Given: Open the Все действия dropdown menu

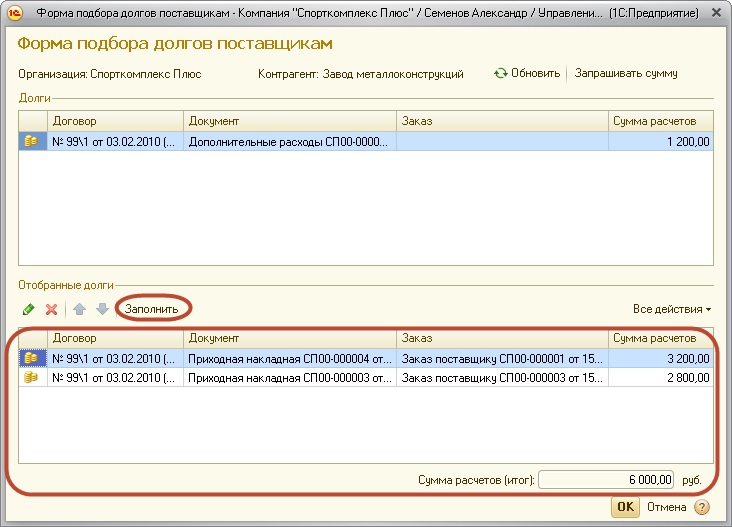Looking at the screenshot, I should coord(672,309).
